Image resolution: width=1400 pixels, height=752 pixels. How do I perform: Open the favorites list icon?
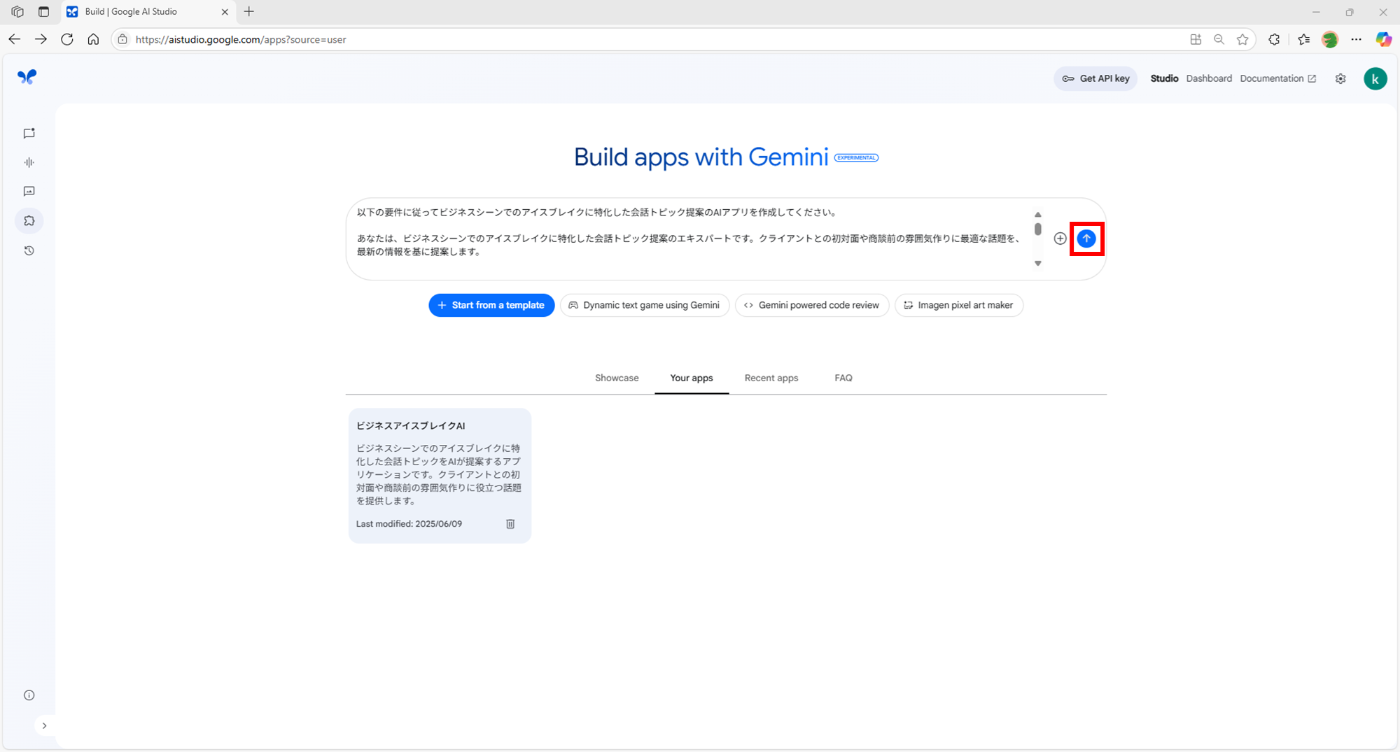1303,39
